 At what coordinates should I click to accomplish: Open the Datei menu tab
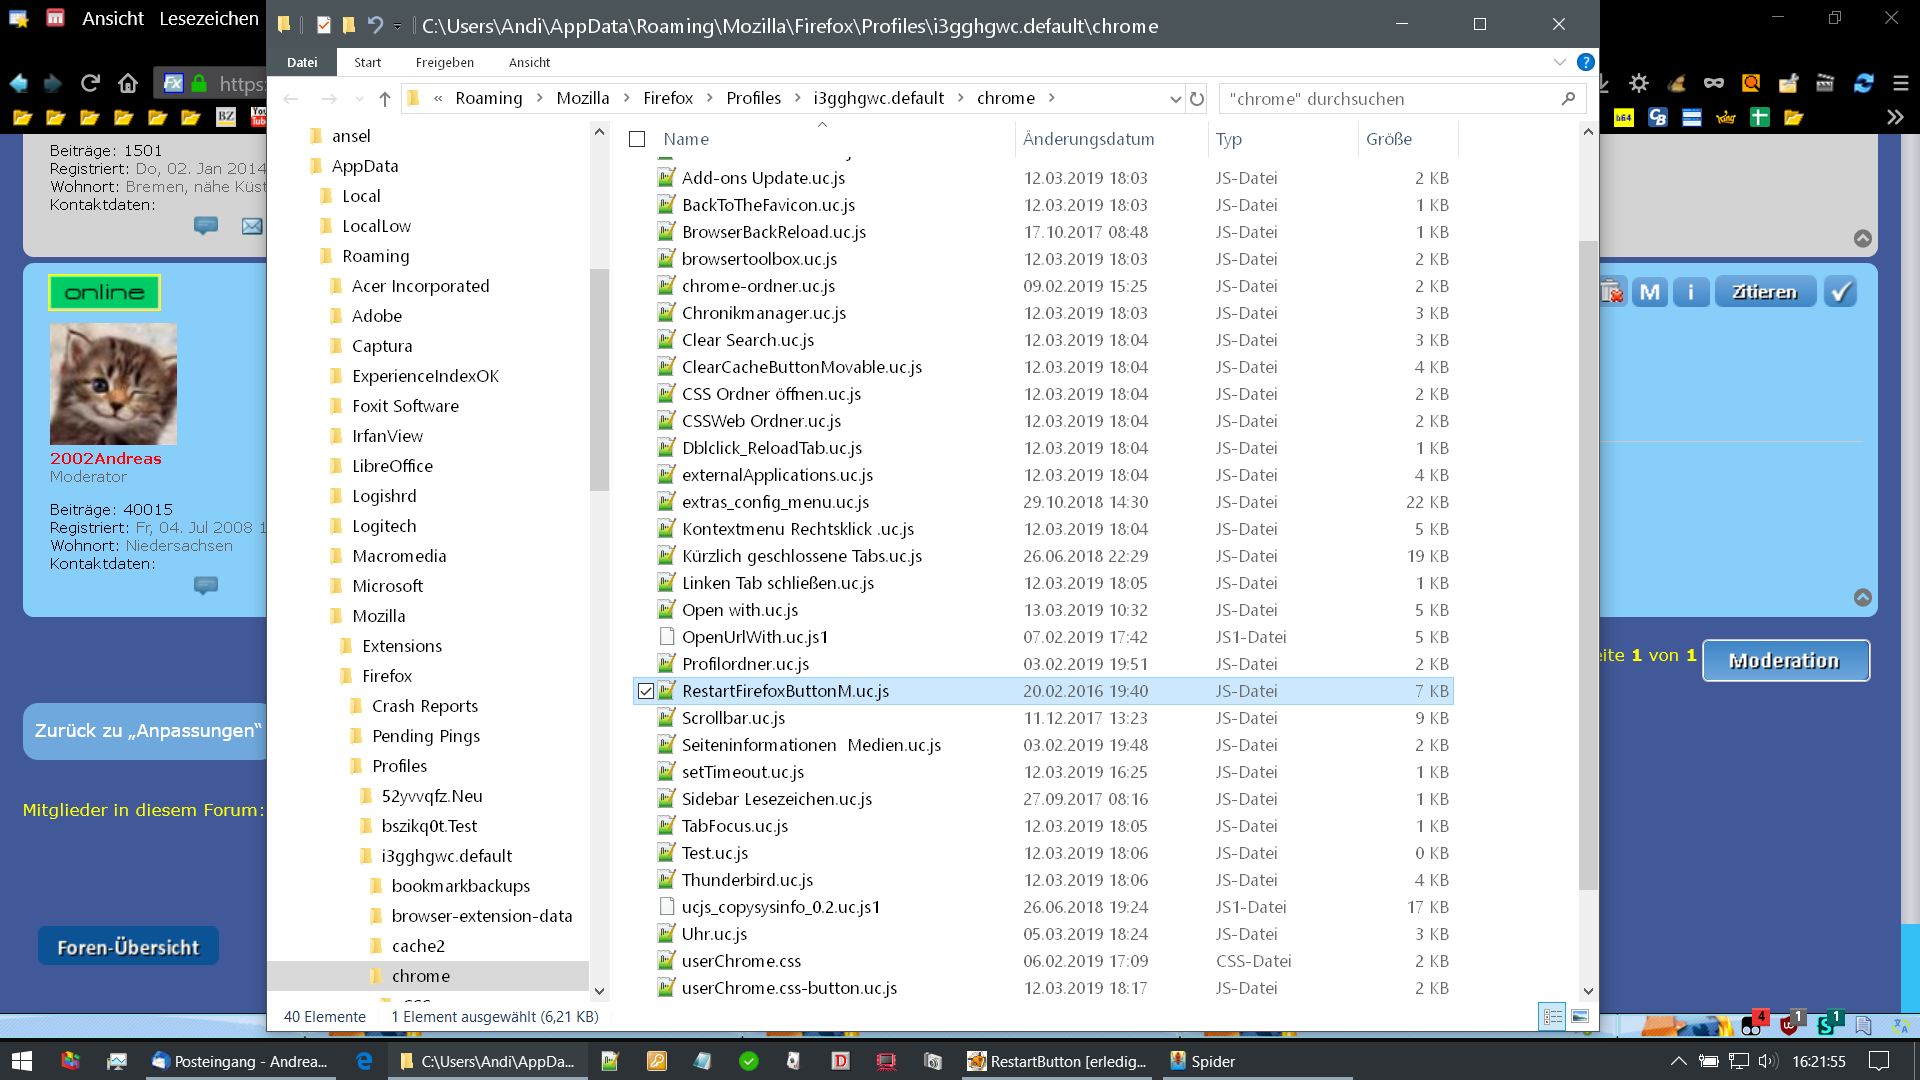pos(302,62)
